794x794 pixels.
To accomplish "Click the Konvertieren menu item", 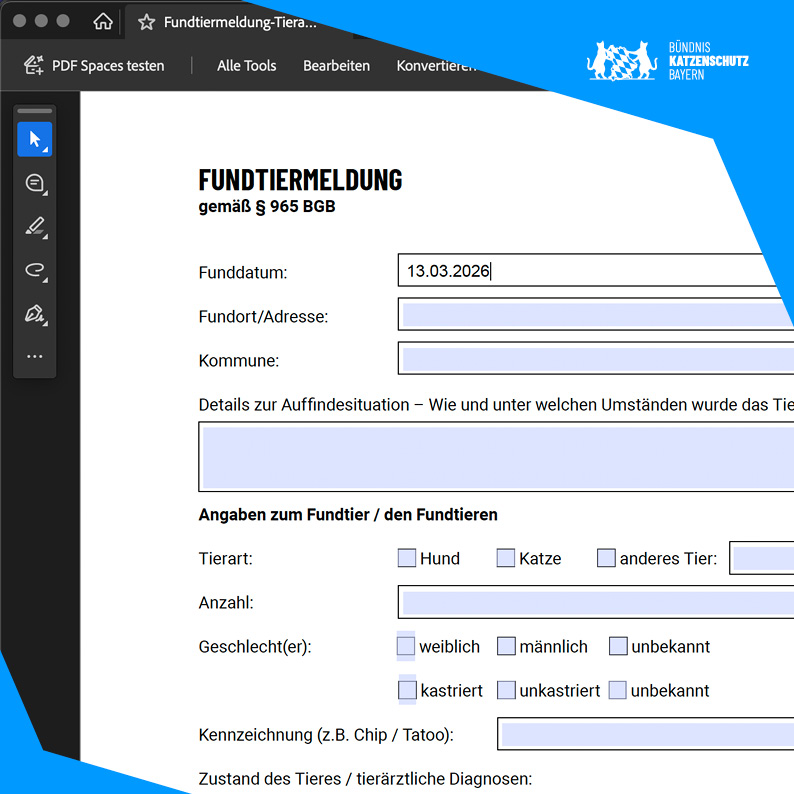I will (435, 66).
